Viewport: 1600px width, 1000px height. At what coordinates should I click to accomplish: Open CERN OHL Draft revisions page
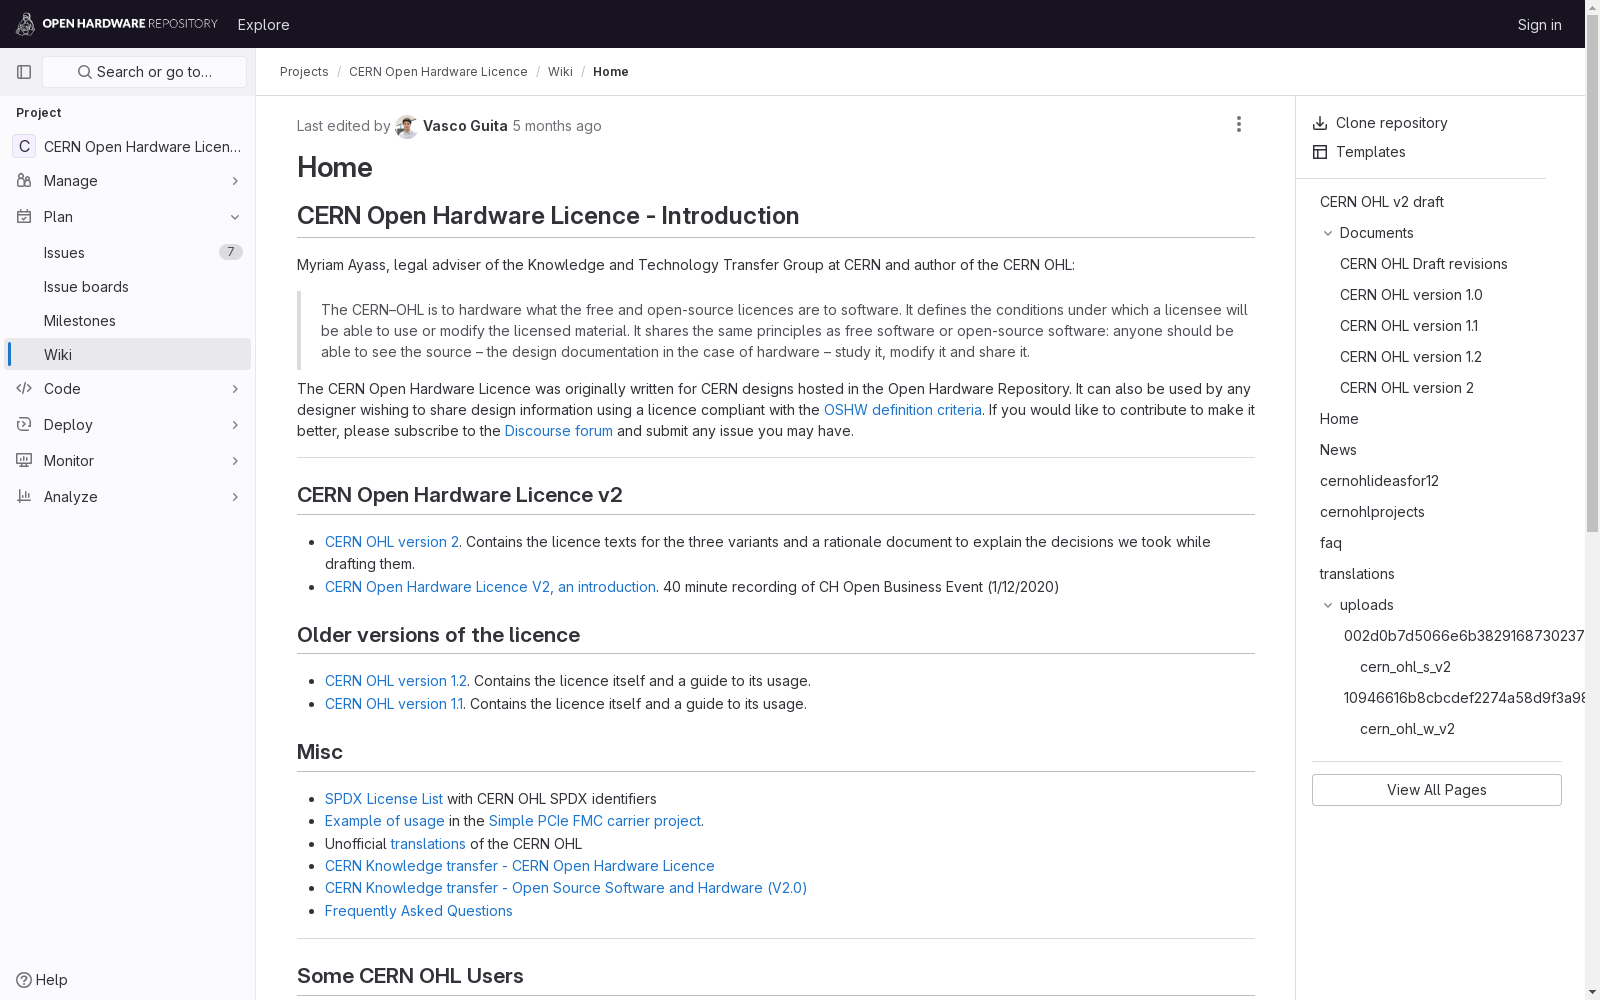[1424, 264]
